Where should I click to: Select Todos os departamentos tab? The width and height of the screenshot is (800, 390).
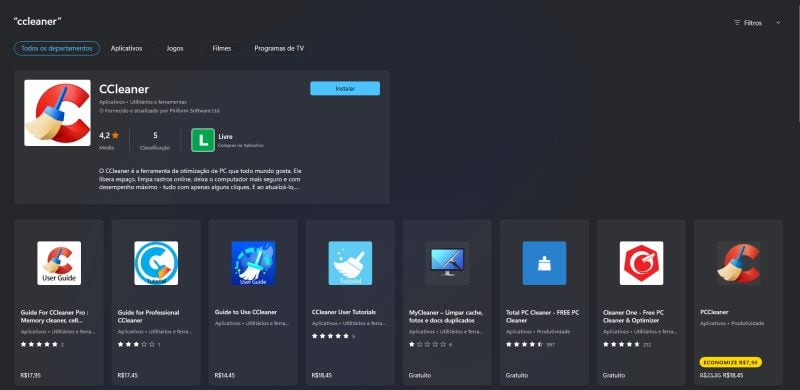tap(57, 48)
